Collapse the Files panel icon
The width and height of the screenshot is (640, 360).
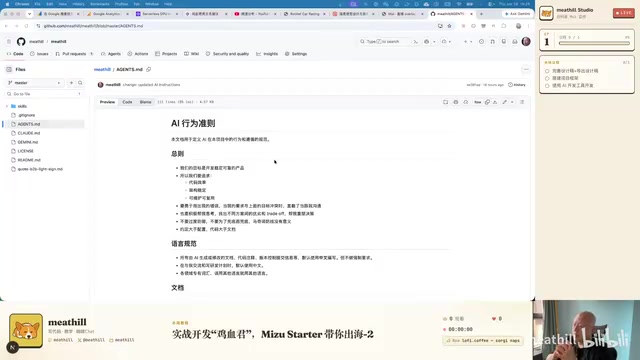(9, 69)
